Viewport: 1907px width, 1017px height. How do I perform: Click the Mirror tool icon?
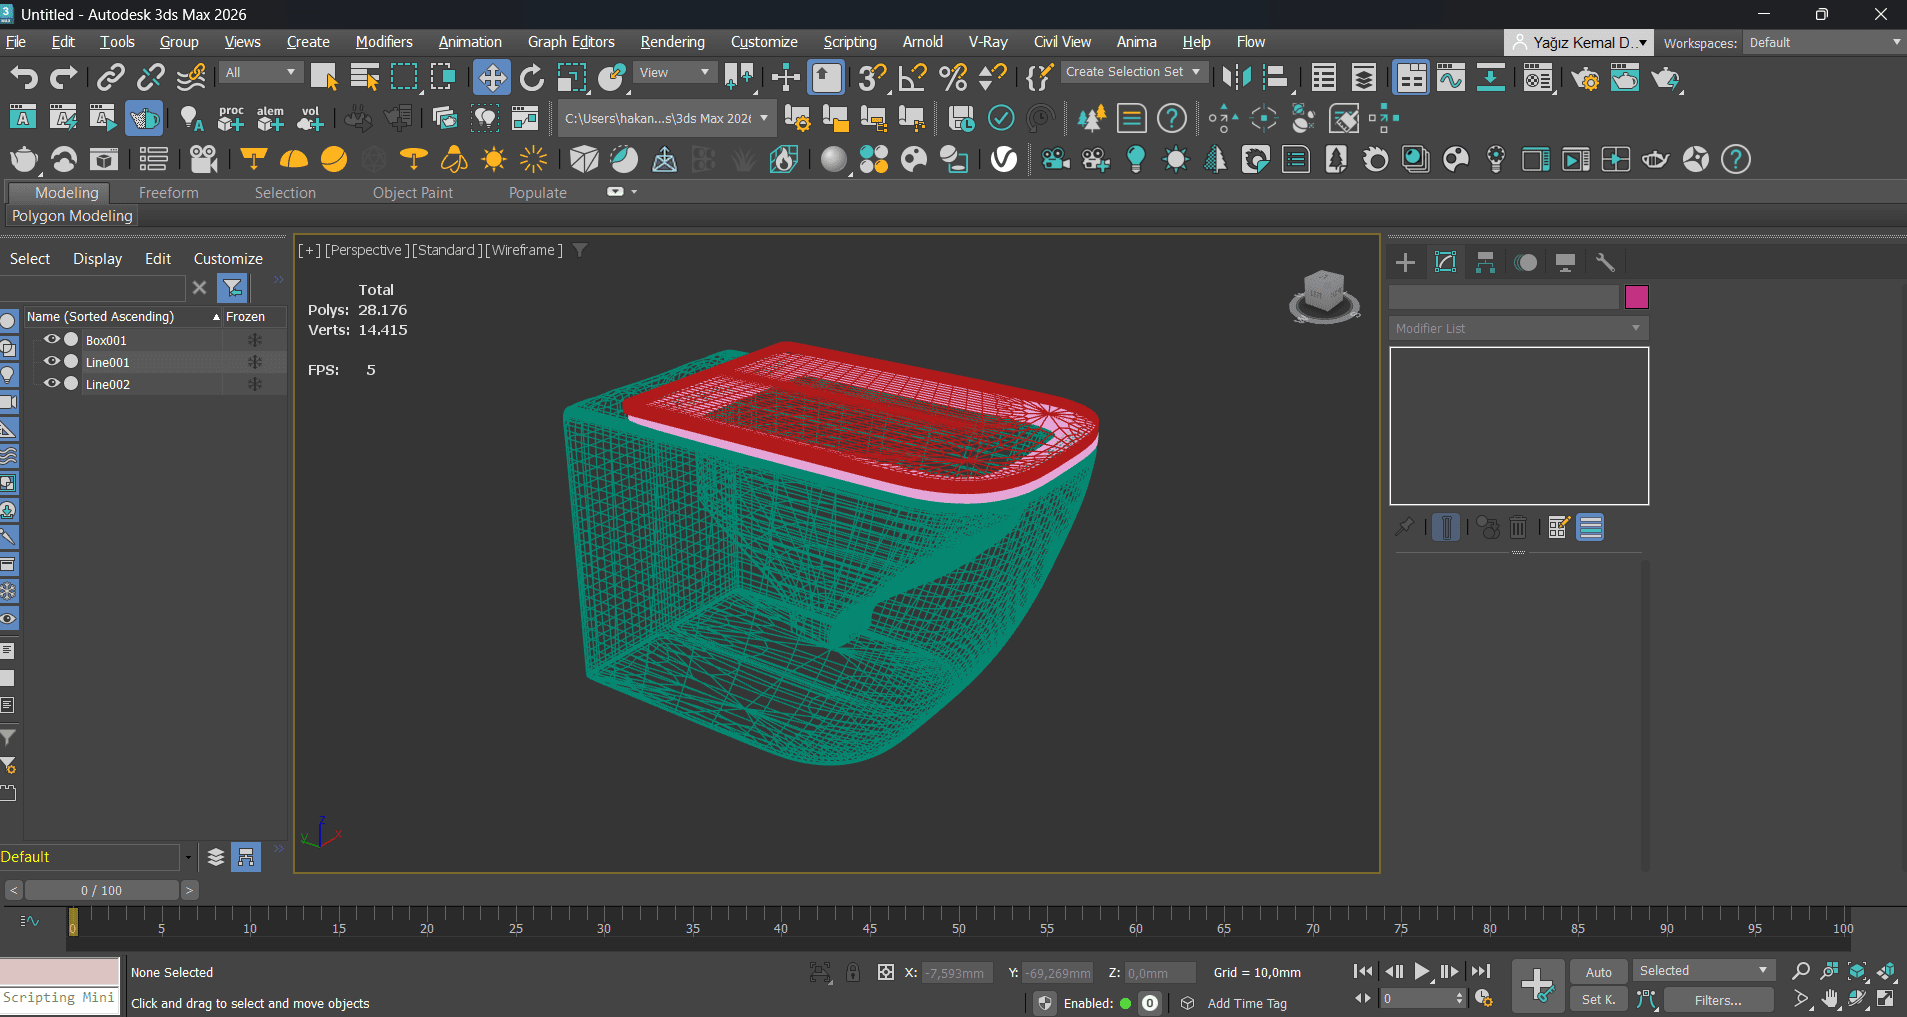pos(1236,78)
